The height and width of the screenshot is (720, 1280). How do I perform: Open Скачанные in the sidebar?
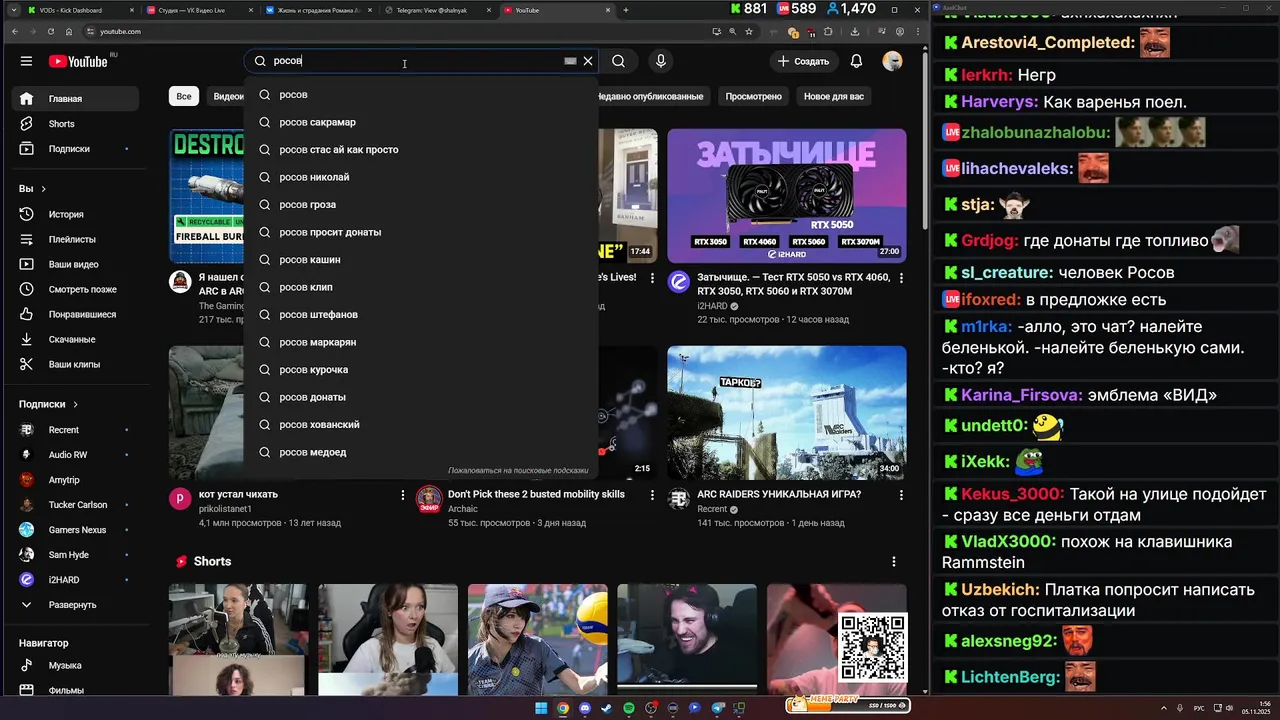pyautogui.click(x=75, y=339)
